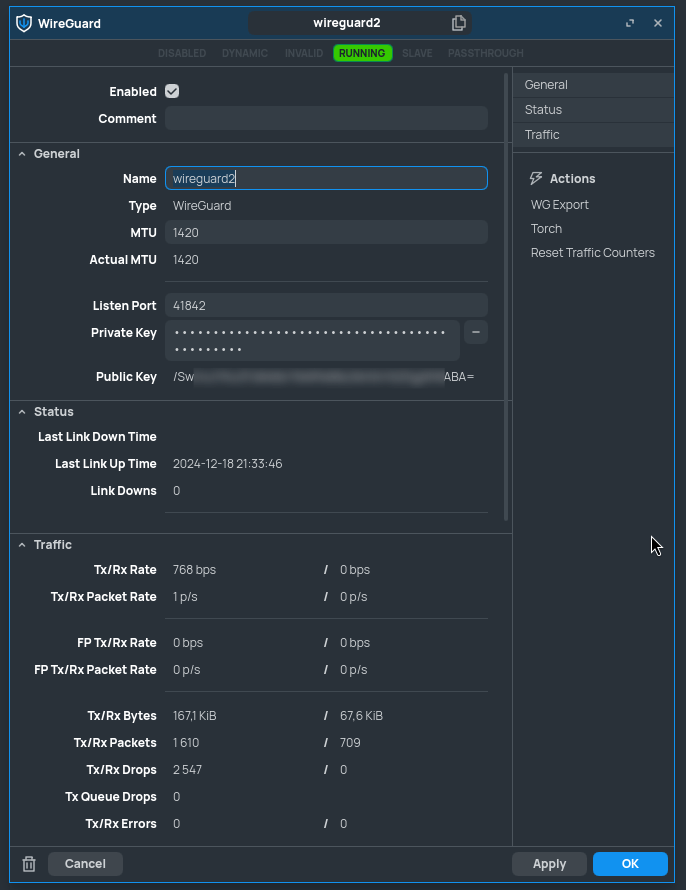Image resolution: width=686 pixels, height=890 pixels.
Task: Click the Type value WireGuard
Action: [x=202, y=206]
